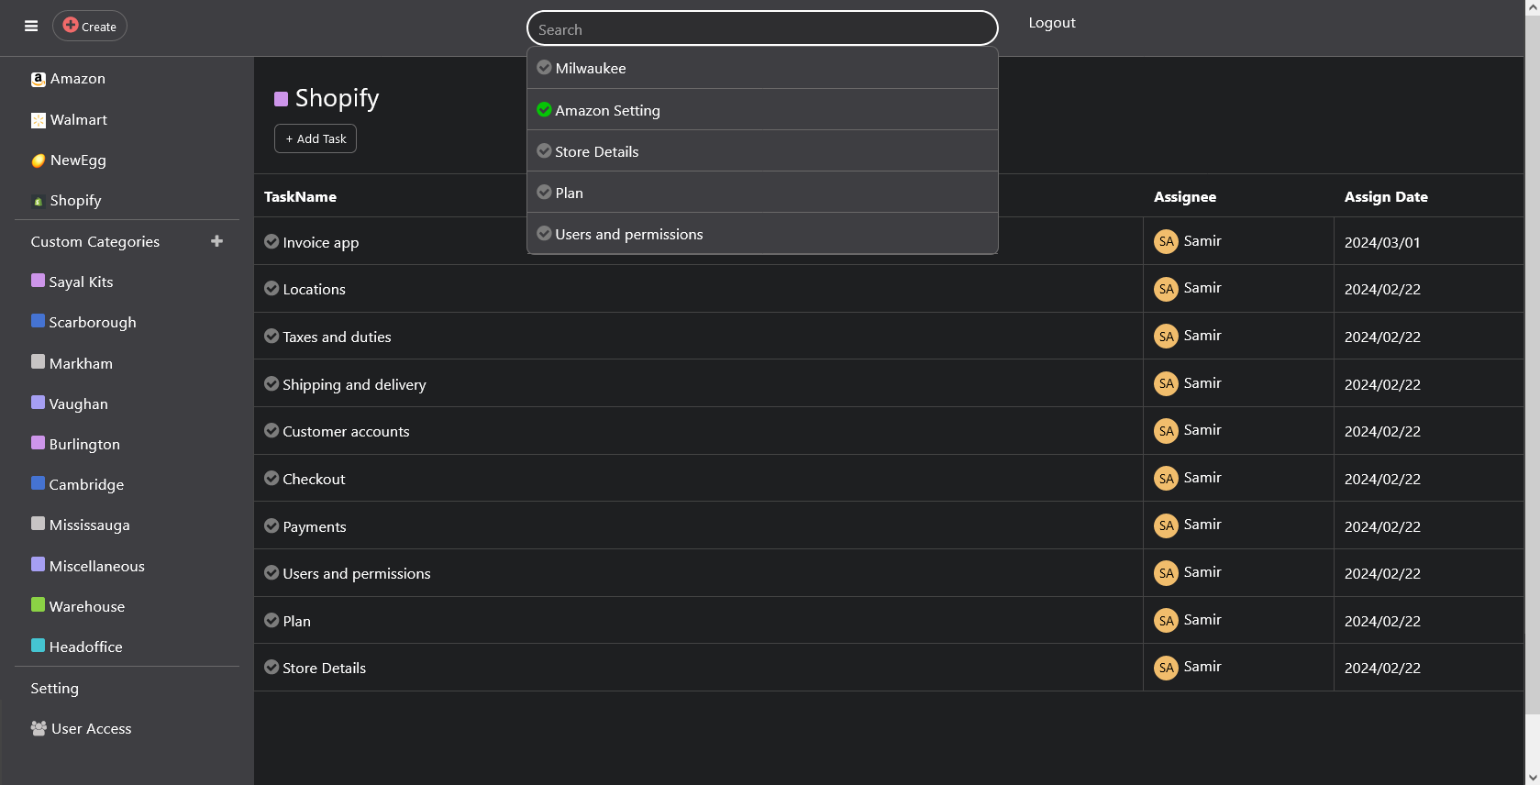Check off the Payments task
Screen dimensions: 1540x785
tap(271, 526)
